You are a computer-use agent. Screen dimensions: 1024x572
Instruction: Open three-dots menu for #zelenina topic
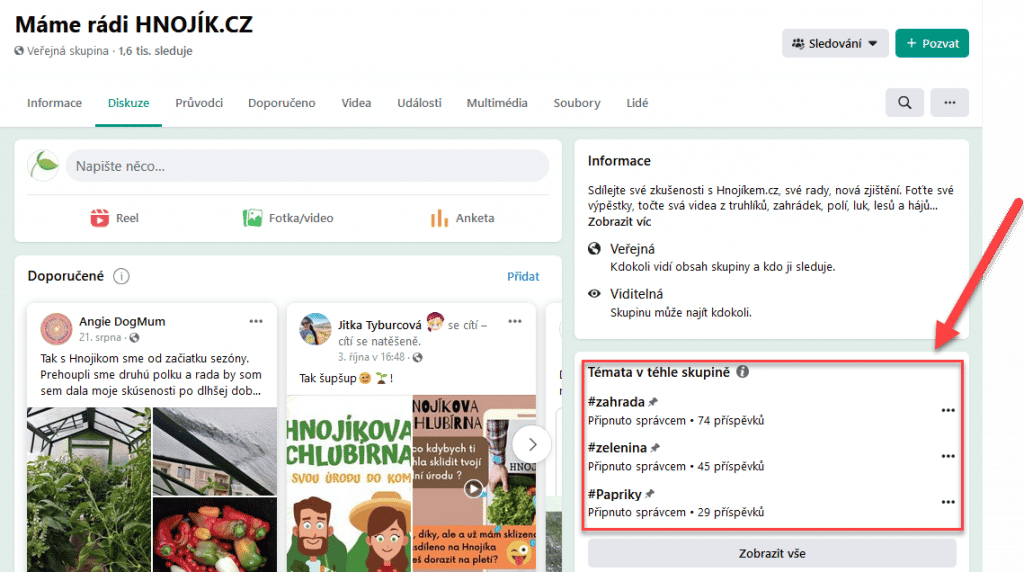tap(947, 456)
